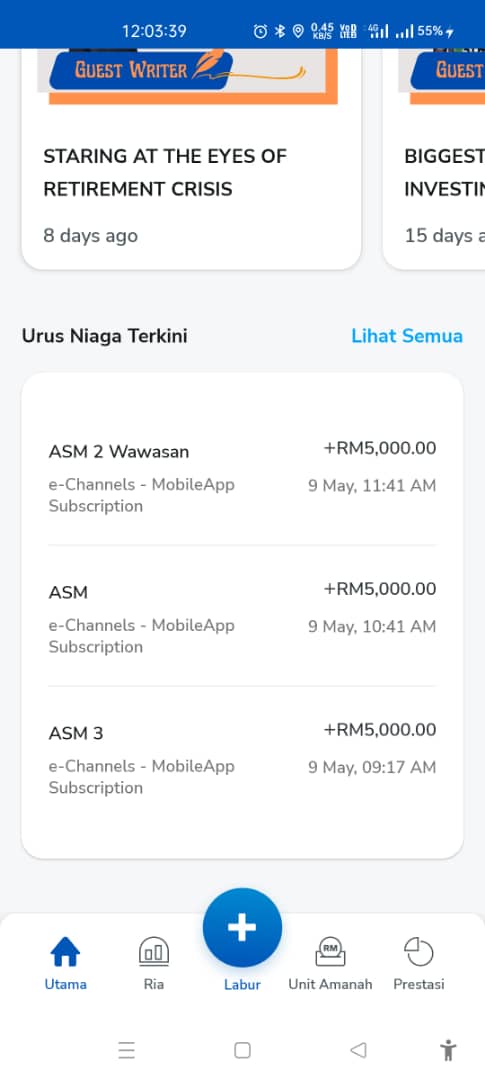Select the Unit Amanah tab label
Image resolution: width=485 pixels, height=1080 pixels.
point(330,984)
